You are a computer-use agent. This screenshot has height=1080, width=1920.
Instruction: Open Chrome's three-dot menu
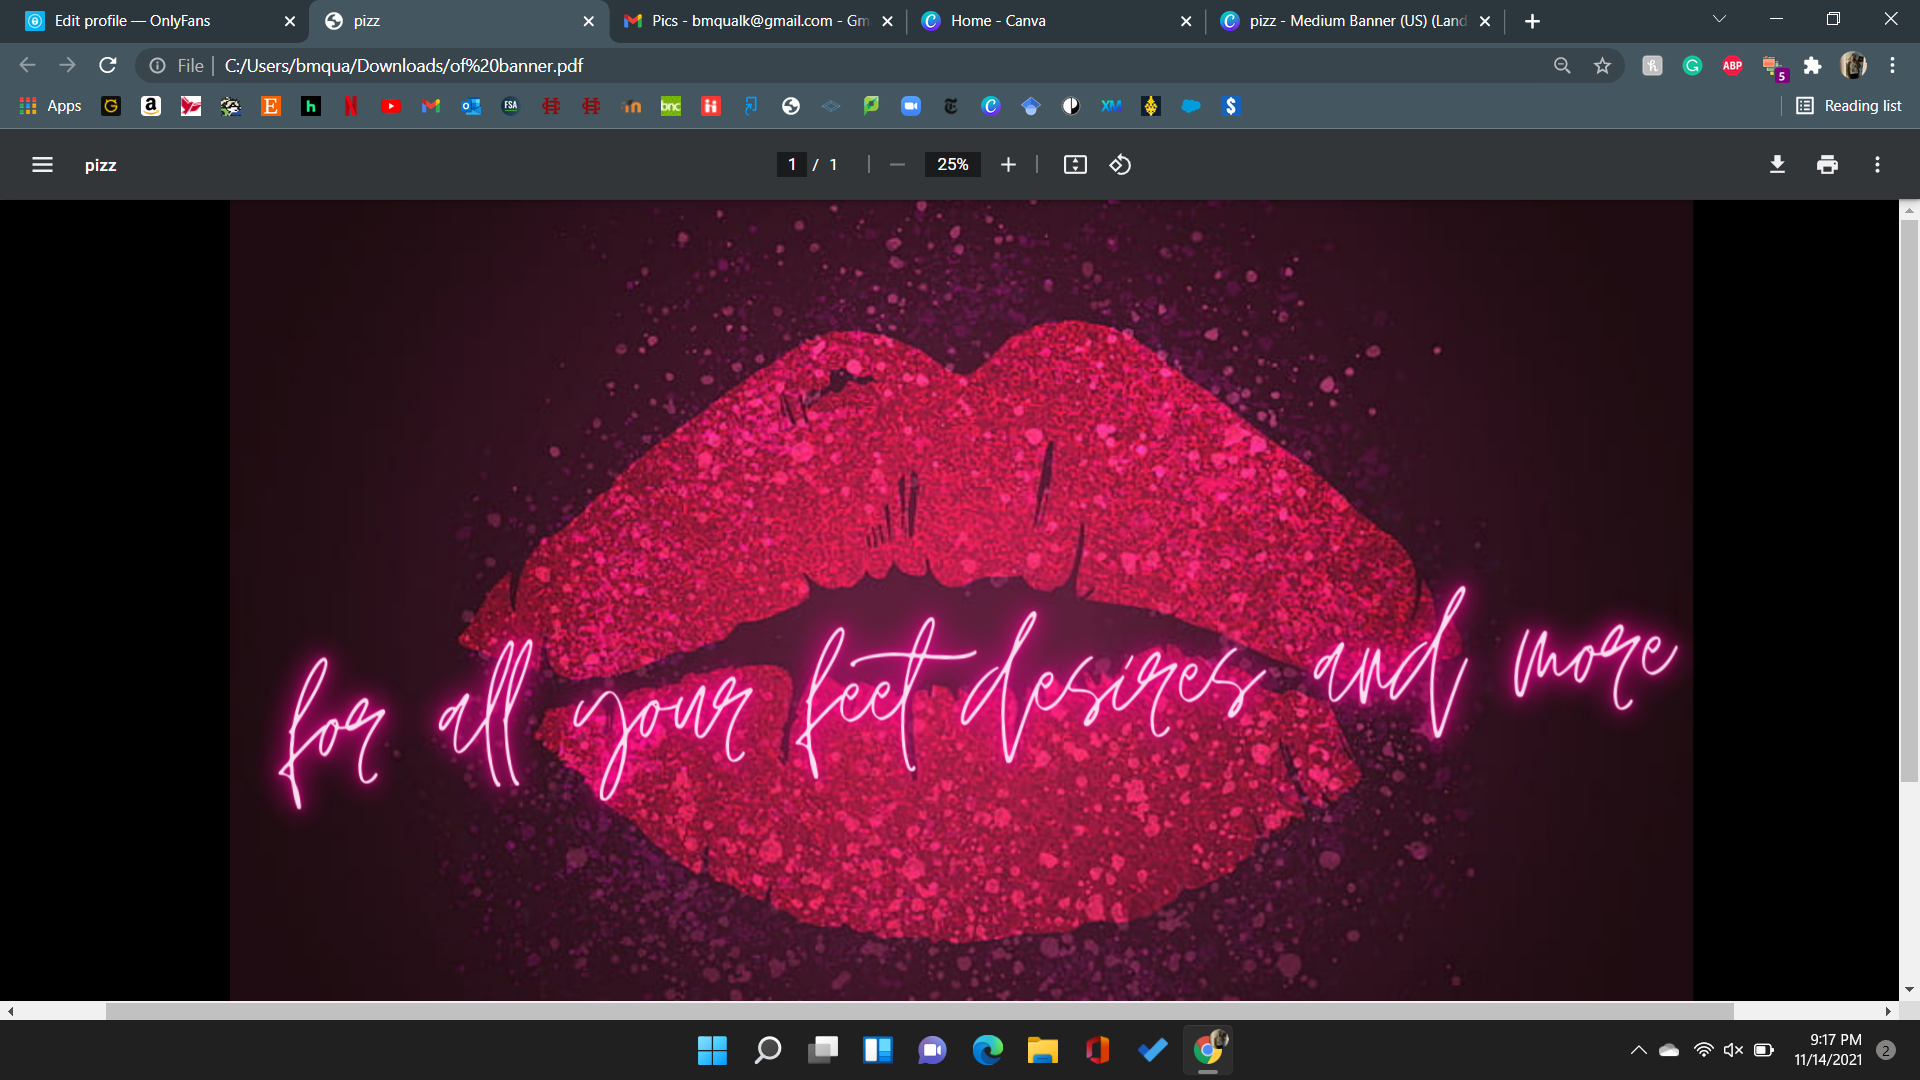point(1893,65)
